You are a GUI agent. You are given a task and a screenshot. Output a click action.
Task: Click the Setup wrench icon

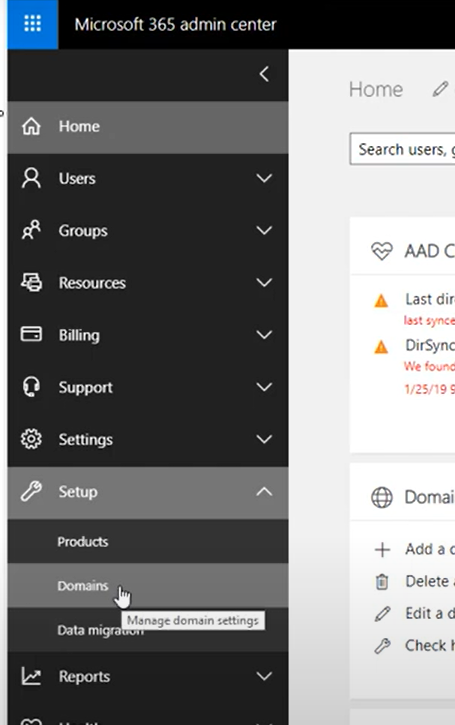pos(31,492)
